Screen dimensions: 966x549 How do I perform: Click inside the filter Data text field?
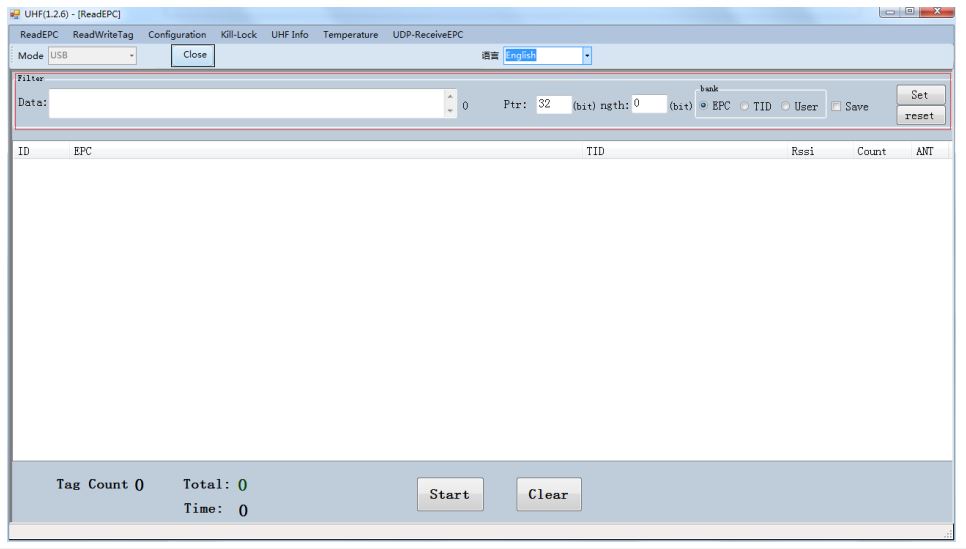click(245, 103)
